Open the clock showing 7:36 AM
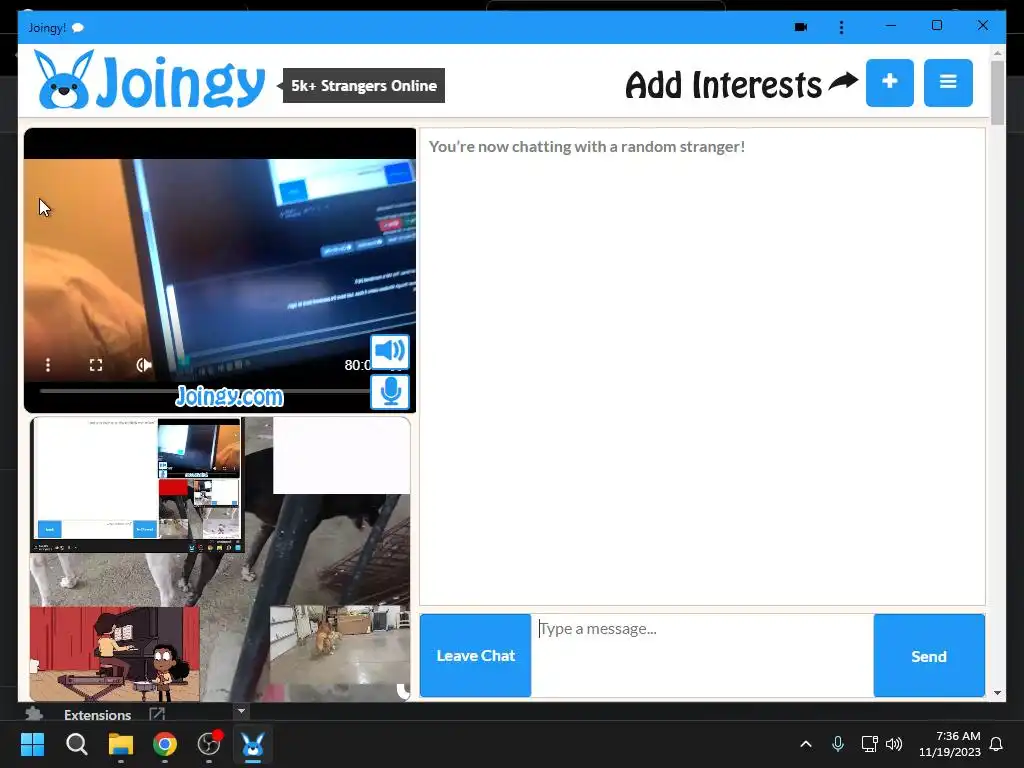The width and height of the screenshot is (1024, 768). pos(950,744)
